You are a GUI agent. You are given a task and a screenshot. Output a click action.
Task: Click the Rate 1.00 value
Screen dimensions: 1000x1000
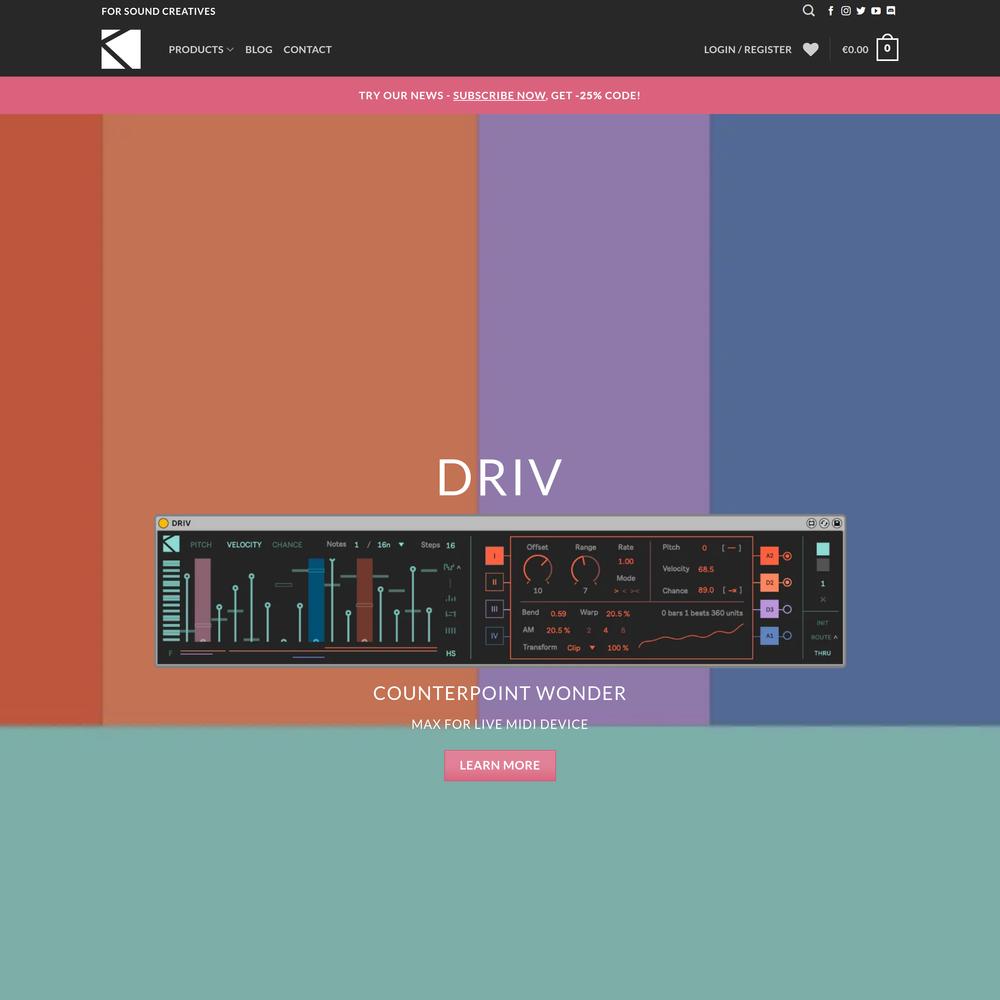pos(626,561)
